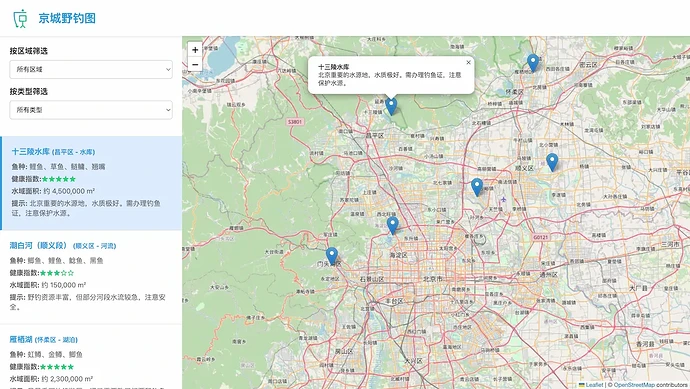Click the OpenStreetMap attribution link

pos(634,385)
